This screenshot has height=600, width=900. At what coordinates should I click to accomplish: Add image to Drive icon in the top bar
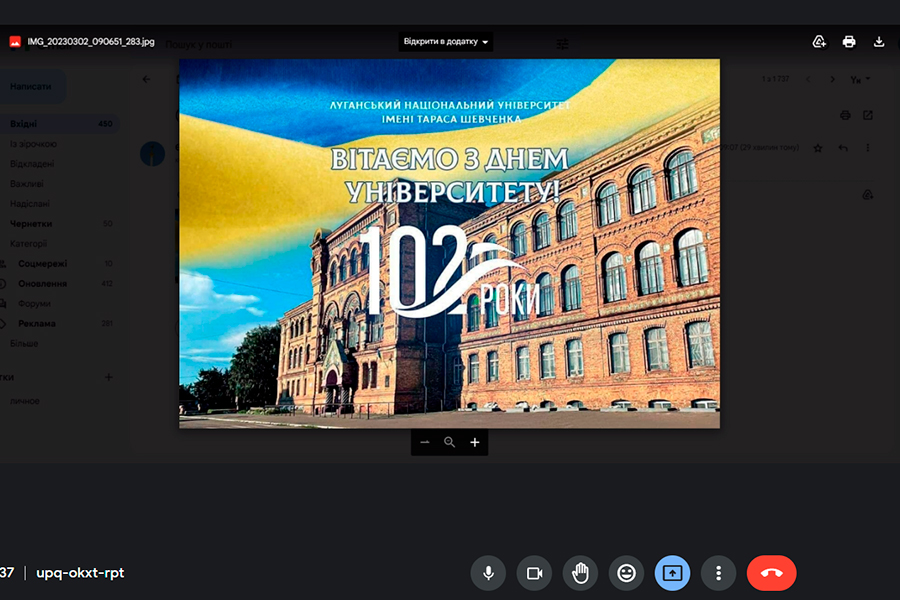coord(819,42)
